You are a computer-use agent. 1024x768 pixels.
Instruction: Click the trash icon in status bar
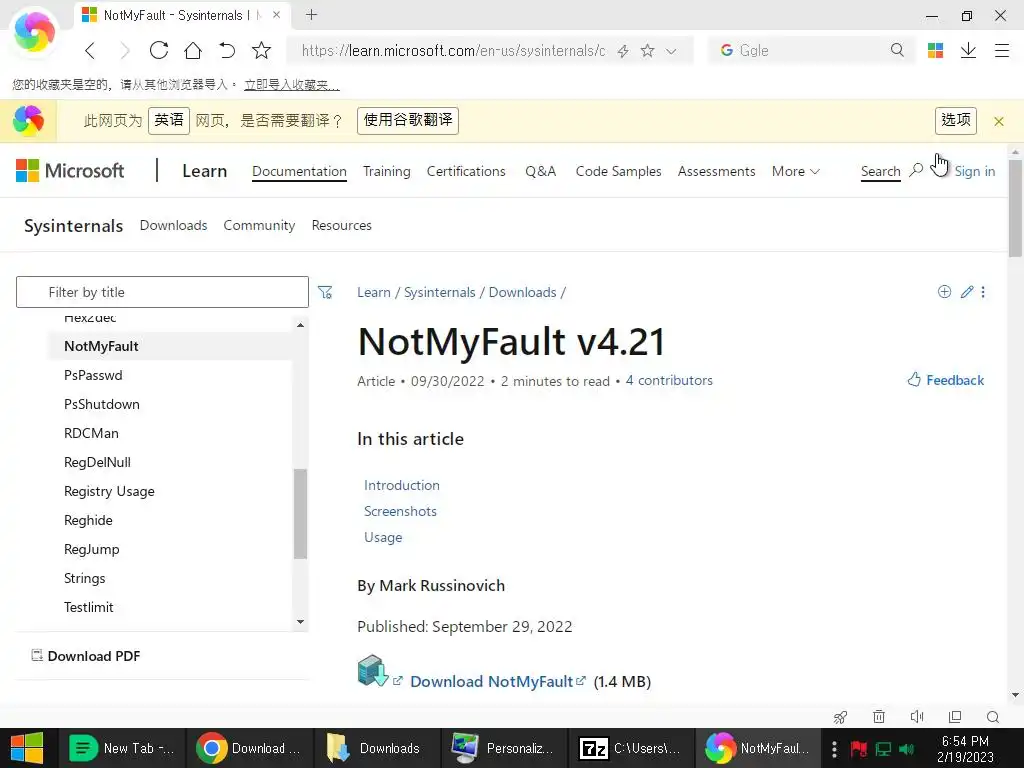point(879,717)
